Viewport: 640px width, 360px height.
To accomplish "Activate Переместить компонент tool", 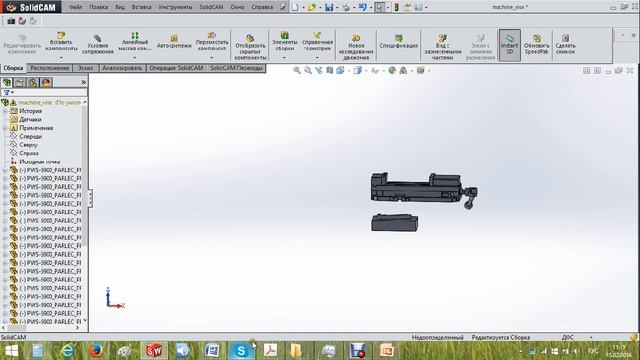I will (212, 42).
